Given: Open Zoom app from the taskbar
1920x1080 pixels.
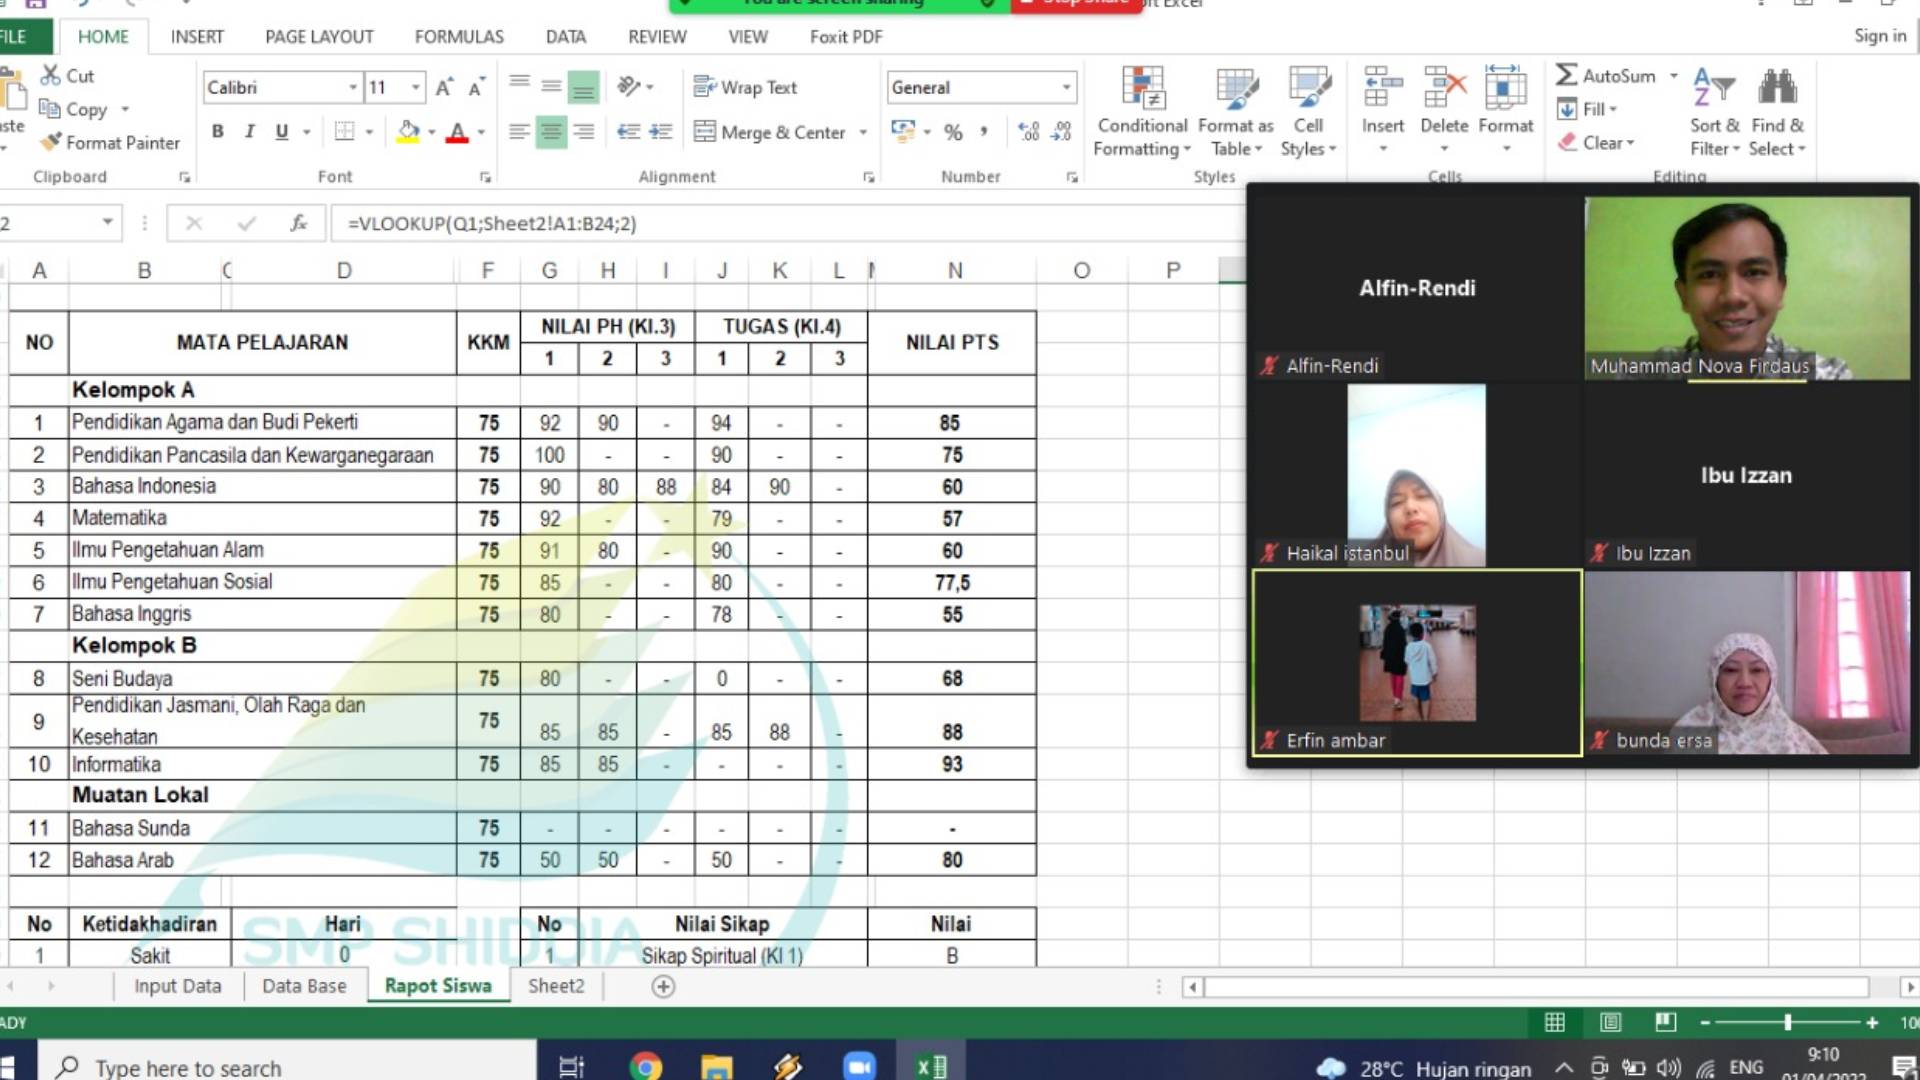Looking at the screenshot, I should tap(858, 1066).
